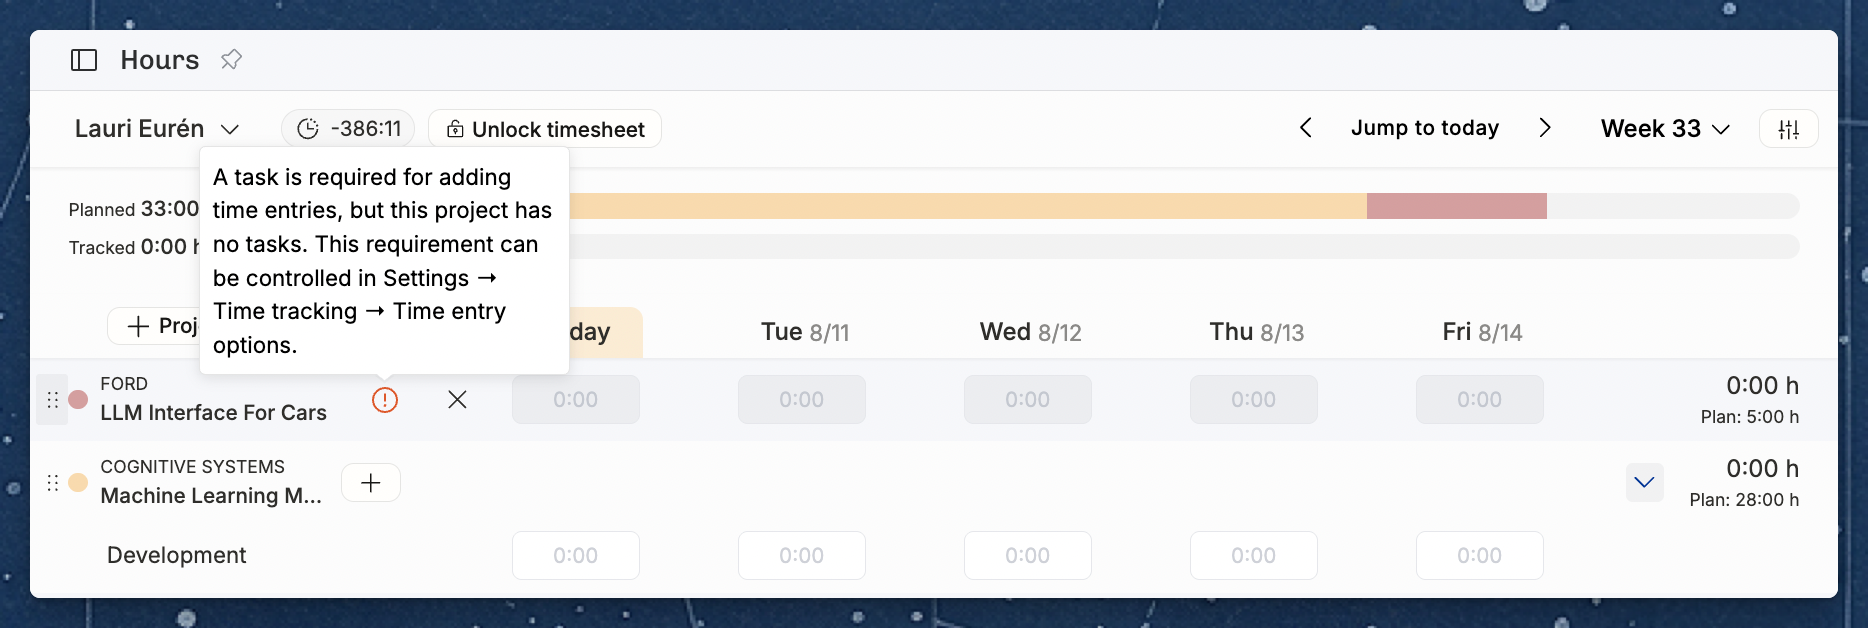Open the Lauri Eurén user dropdown
The image size is (1868, 628).
coord(157,128)
